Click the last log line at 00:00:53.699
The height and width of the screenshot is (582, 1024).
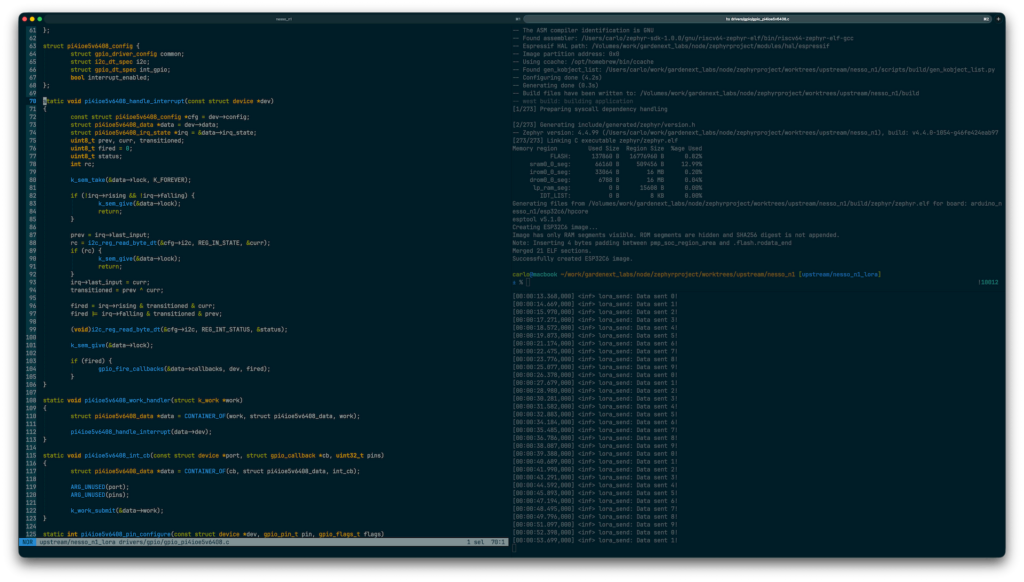click(595, 541)
